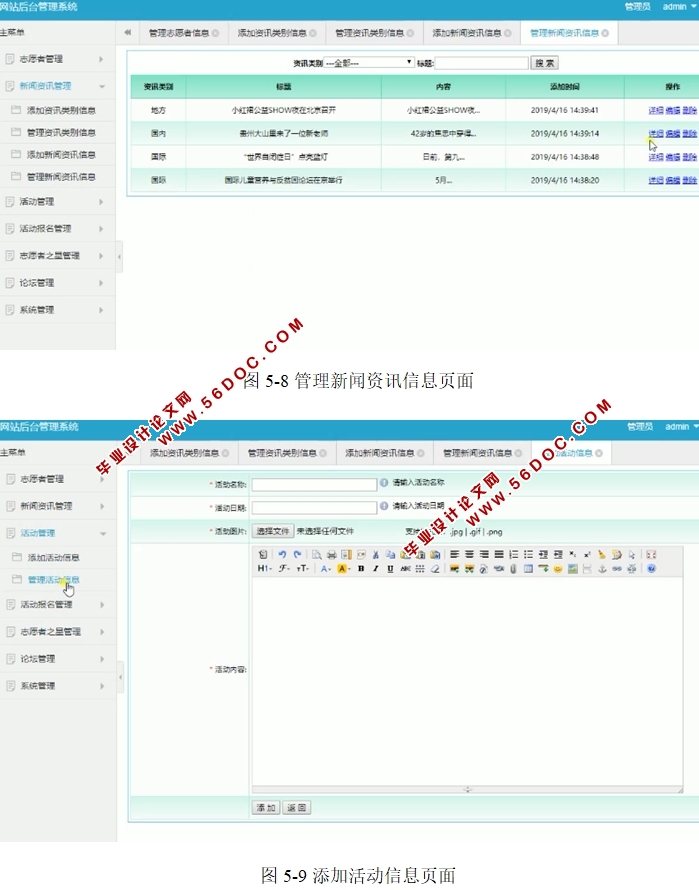This screenshot has height=890, width=699.
Task: Focus the 活动名称 input field
Action: pyautogui.click(x=315, y=485)
